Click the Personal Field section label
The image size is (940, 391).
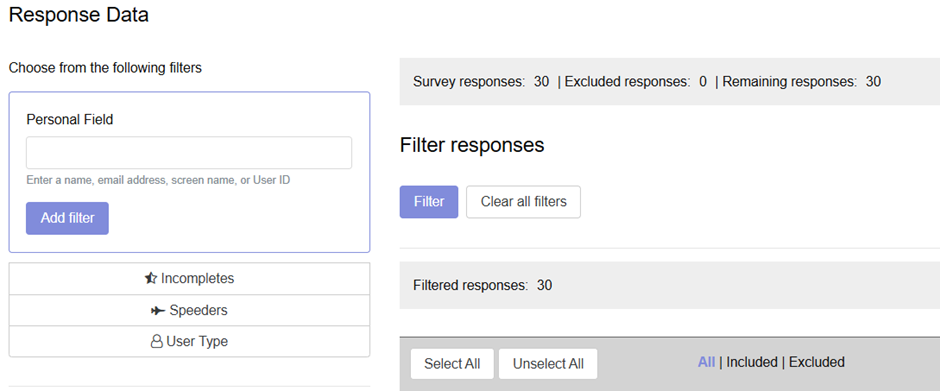(70, 119)
